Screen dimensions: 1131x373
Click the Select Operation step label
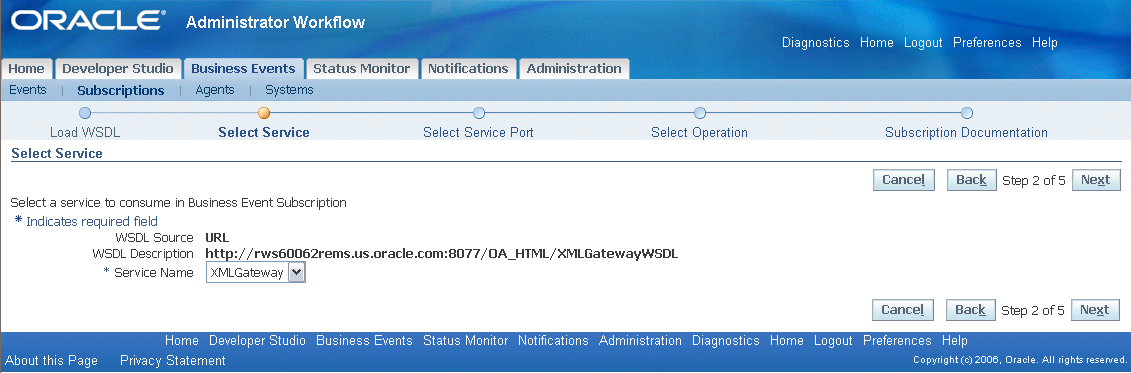pos(699,133)
